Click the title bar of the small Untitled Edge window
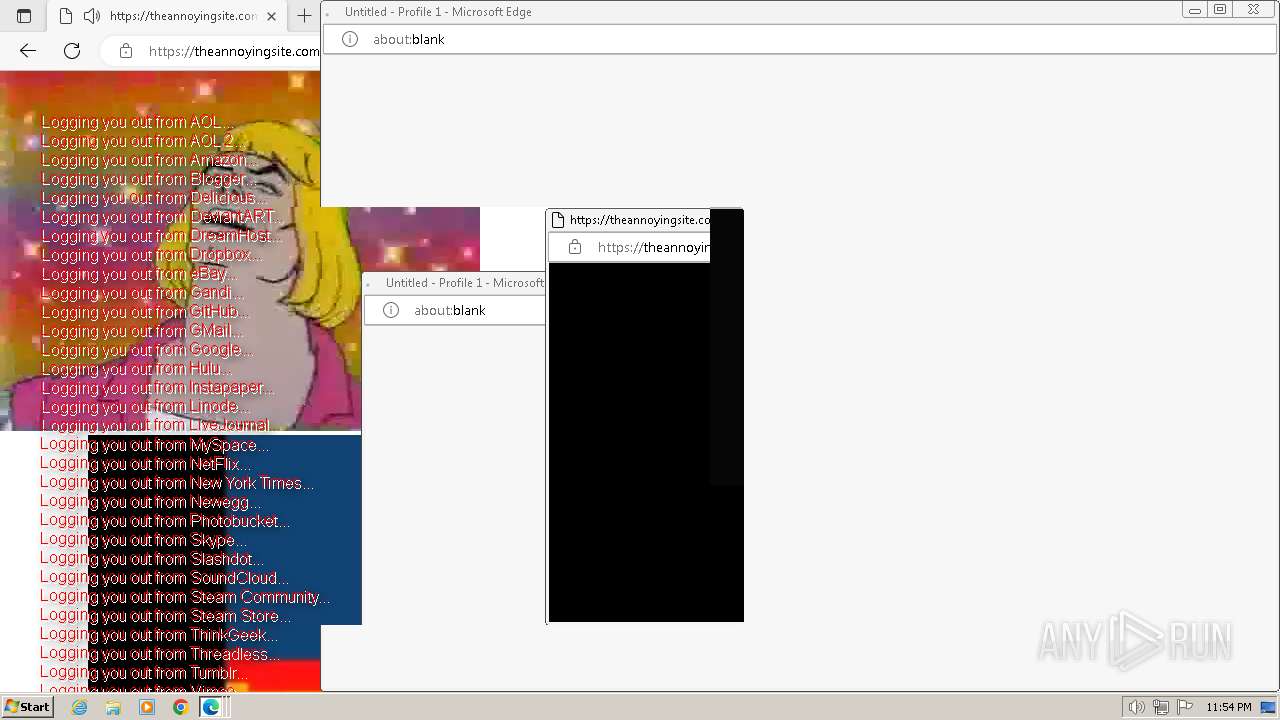Image resolution: width=1280 pixels, height=720 pixels. [455, 283]
